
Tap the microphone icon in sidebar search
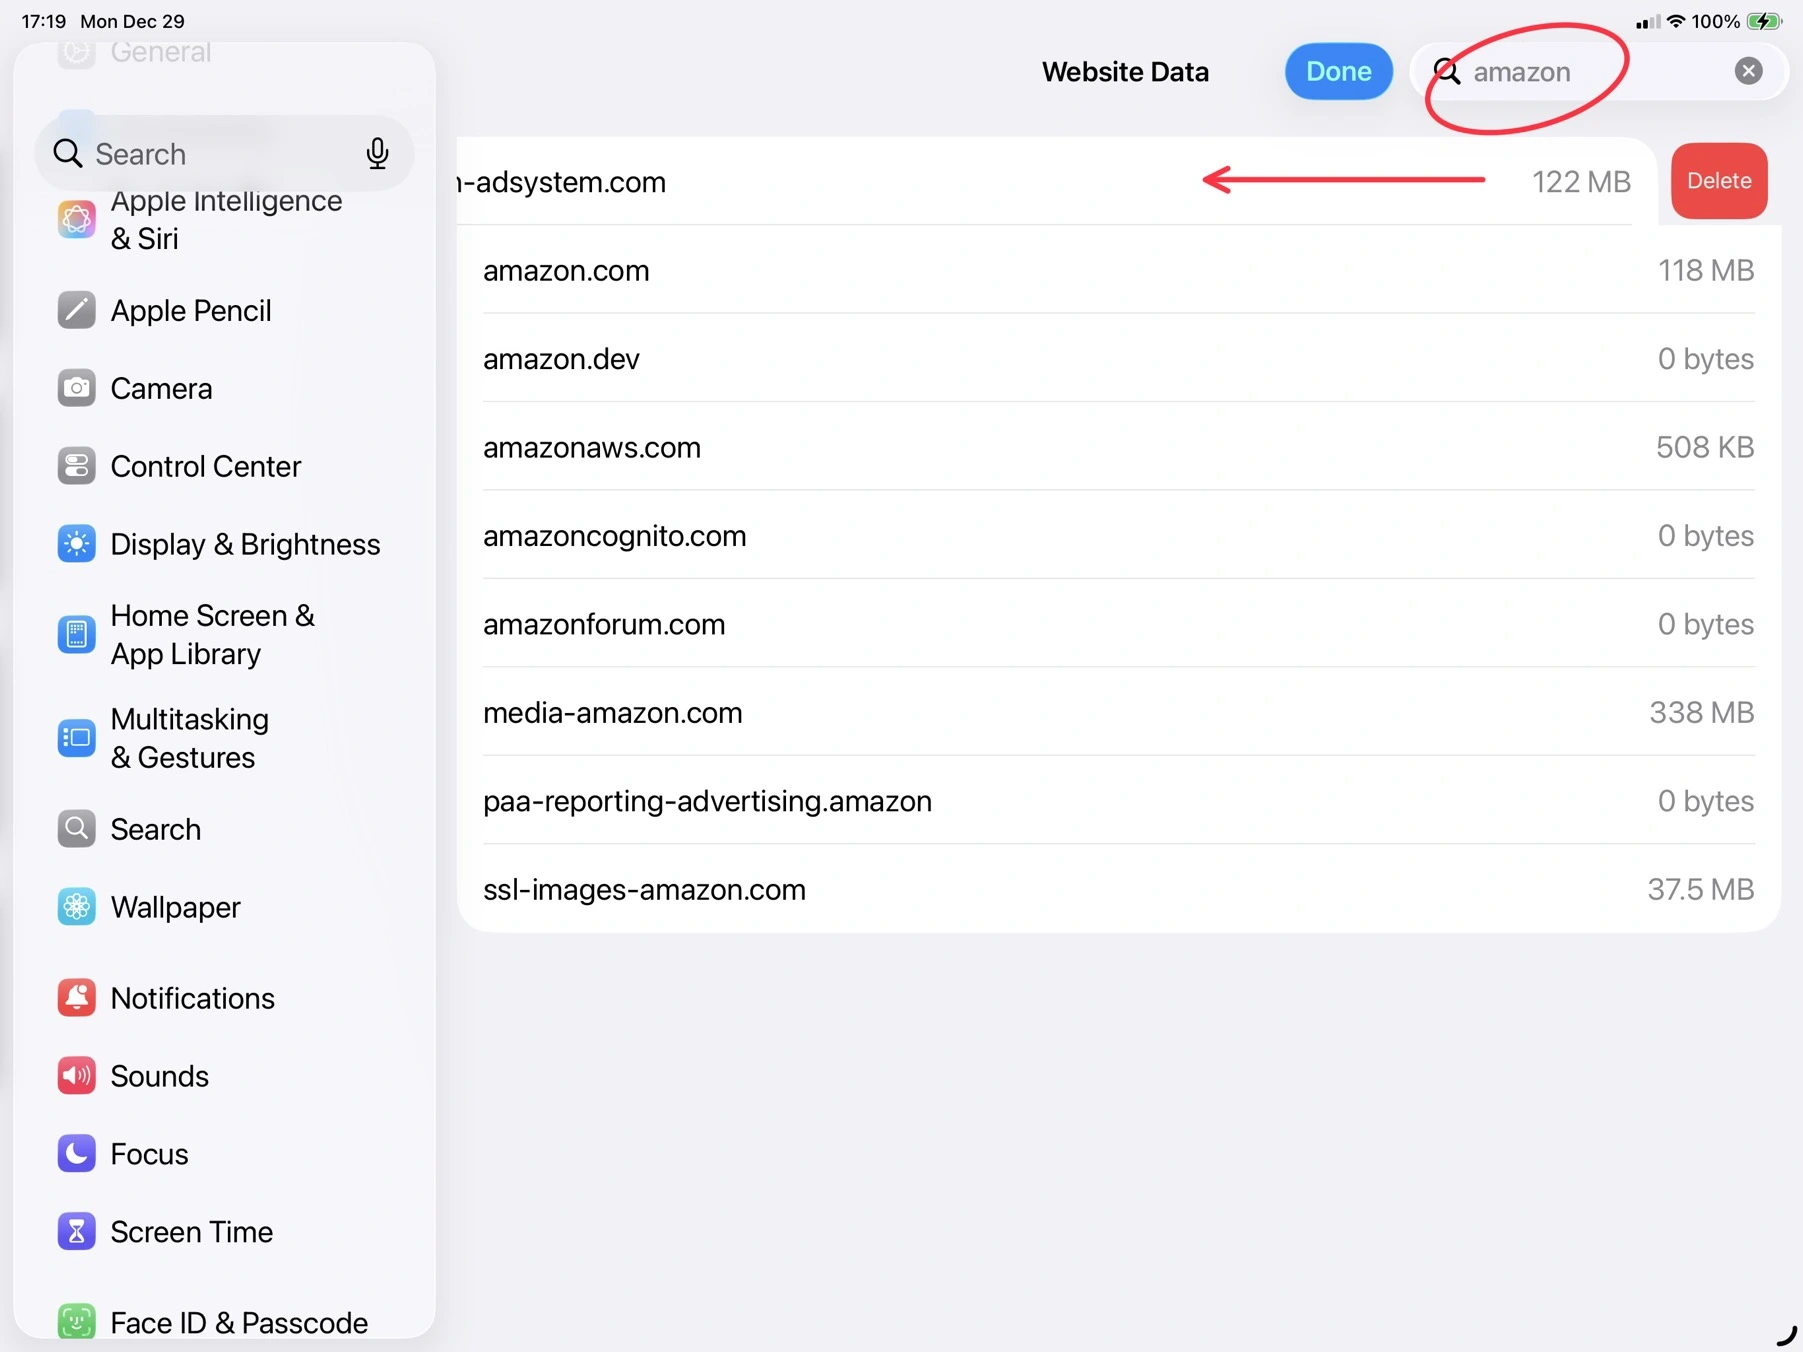point(377,153)
